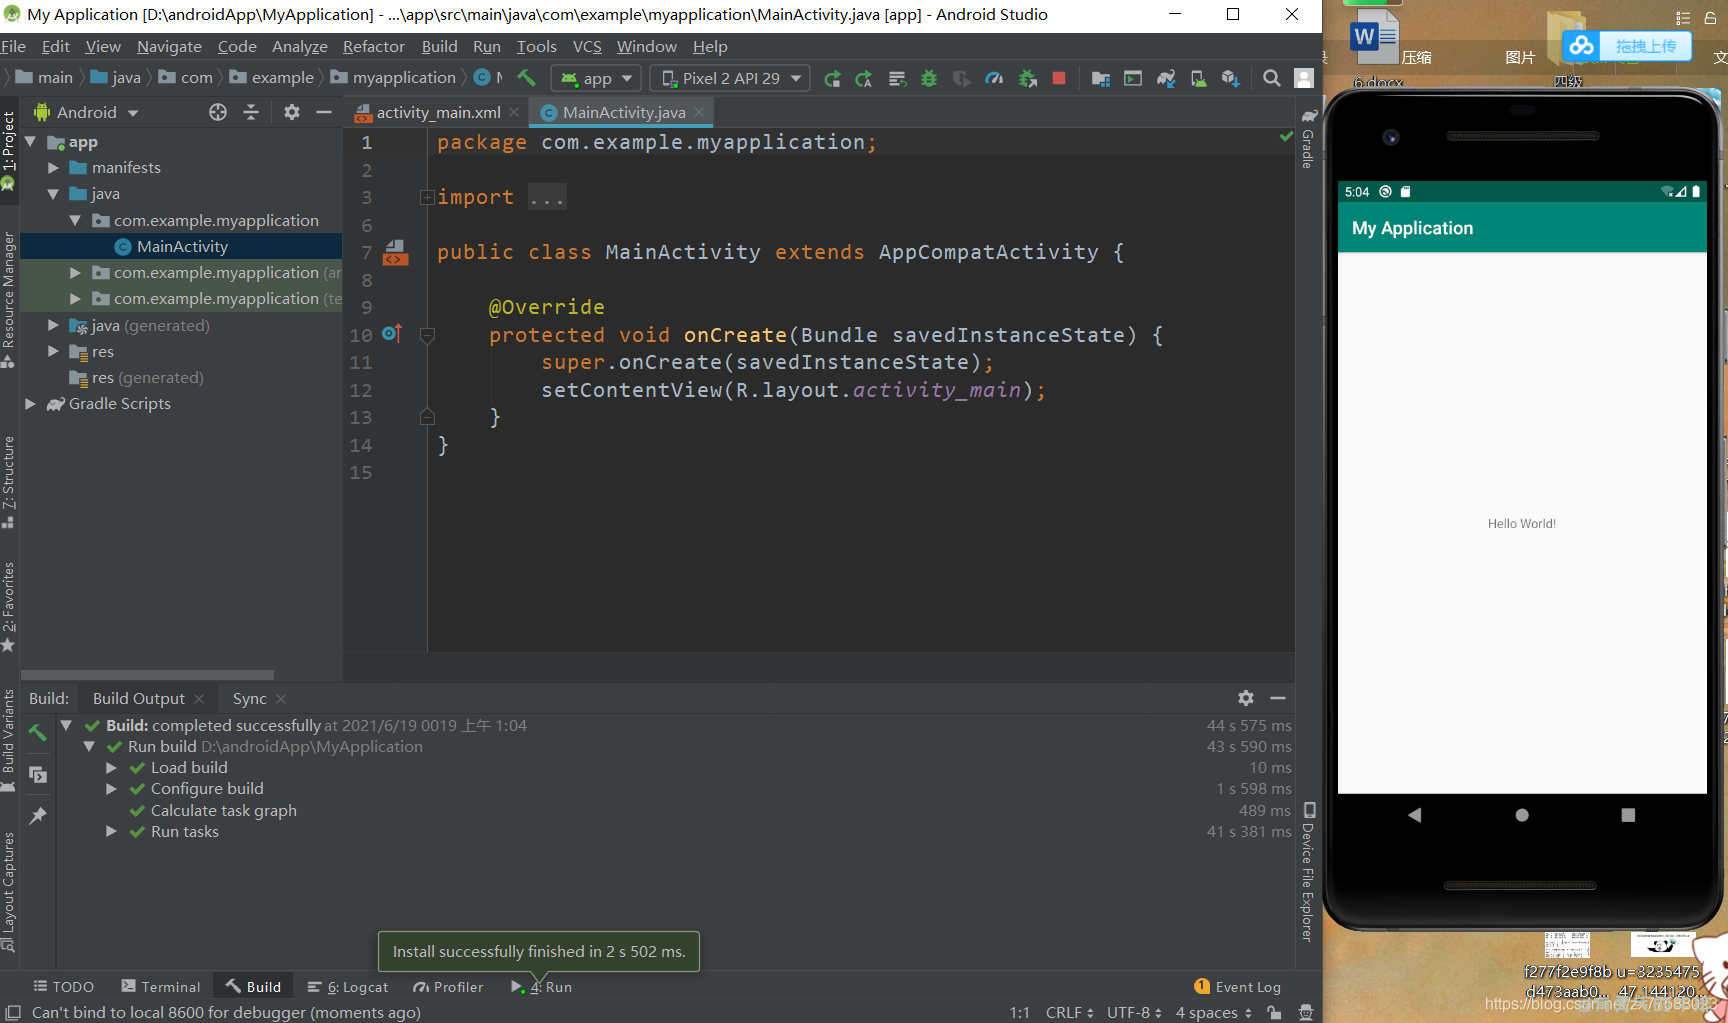The height and width of the screenshot is (1023, 1728).
Task: Expand Load build step
Action: click(x=111, y=768)
